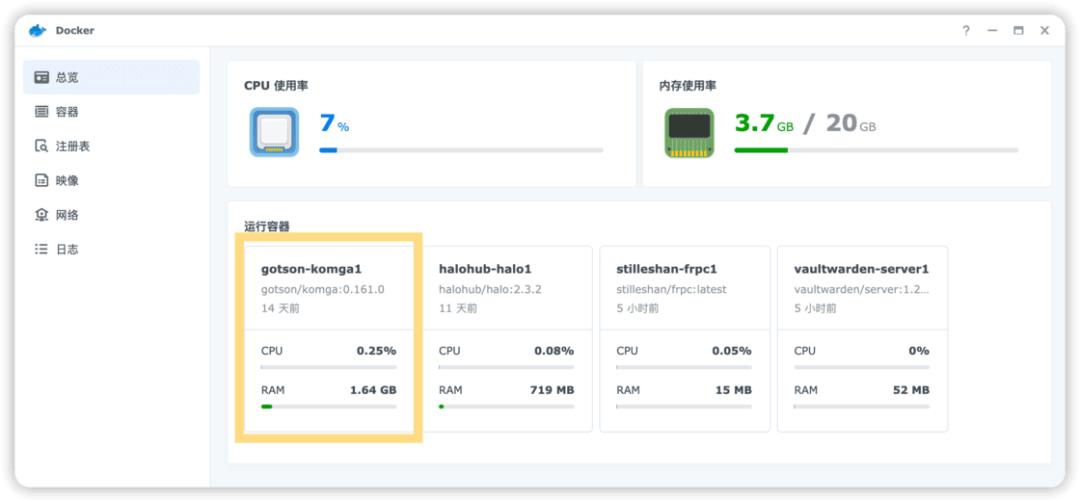
Task: Click the Docker whale logo icon
Action: coord(37,30)
